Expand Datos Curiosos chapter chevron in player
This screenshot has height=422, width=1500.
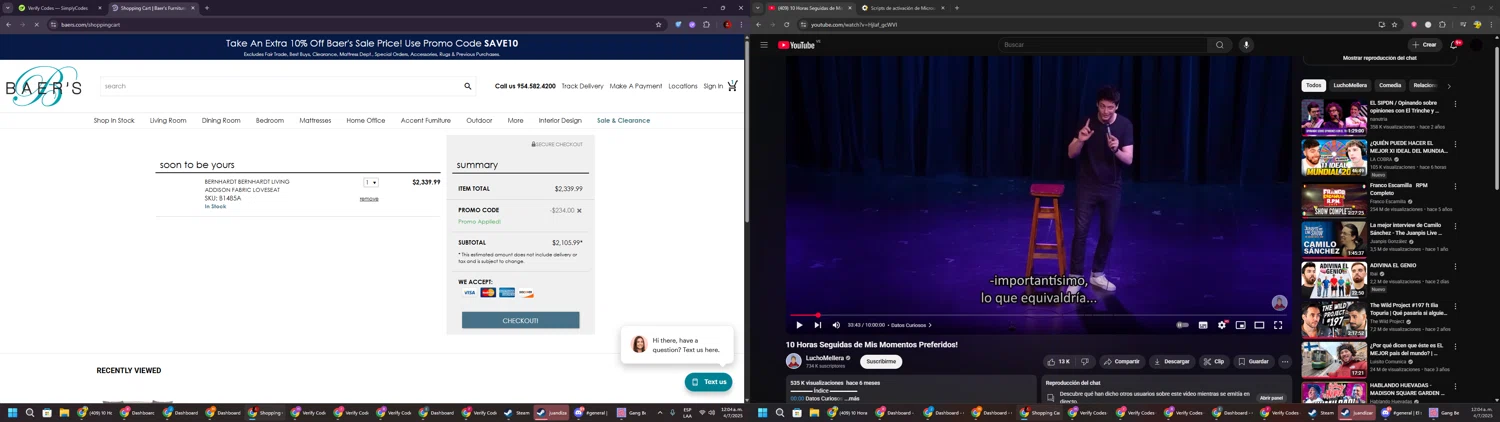pos(930,325)
